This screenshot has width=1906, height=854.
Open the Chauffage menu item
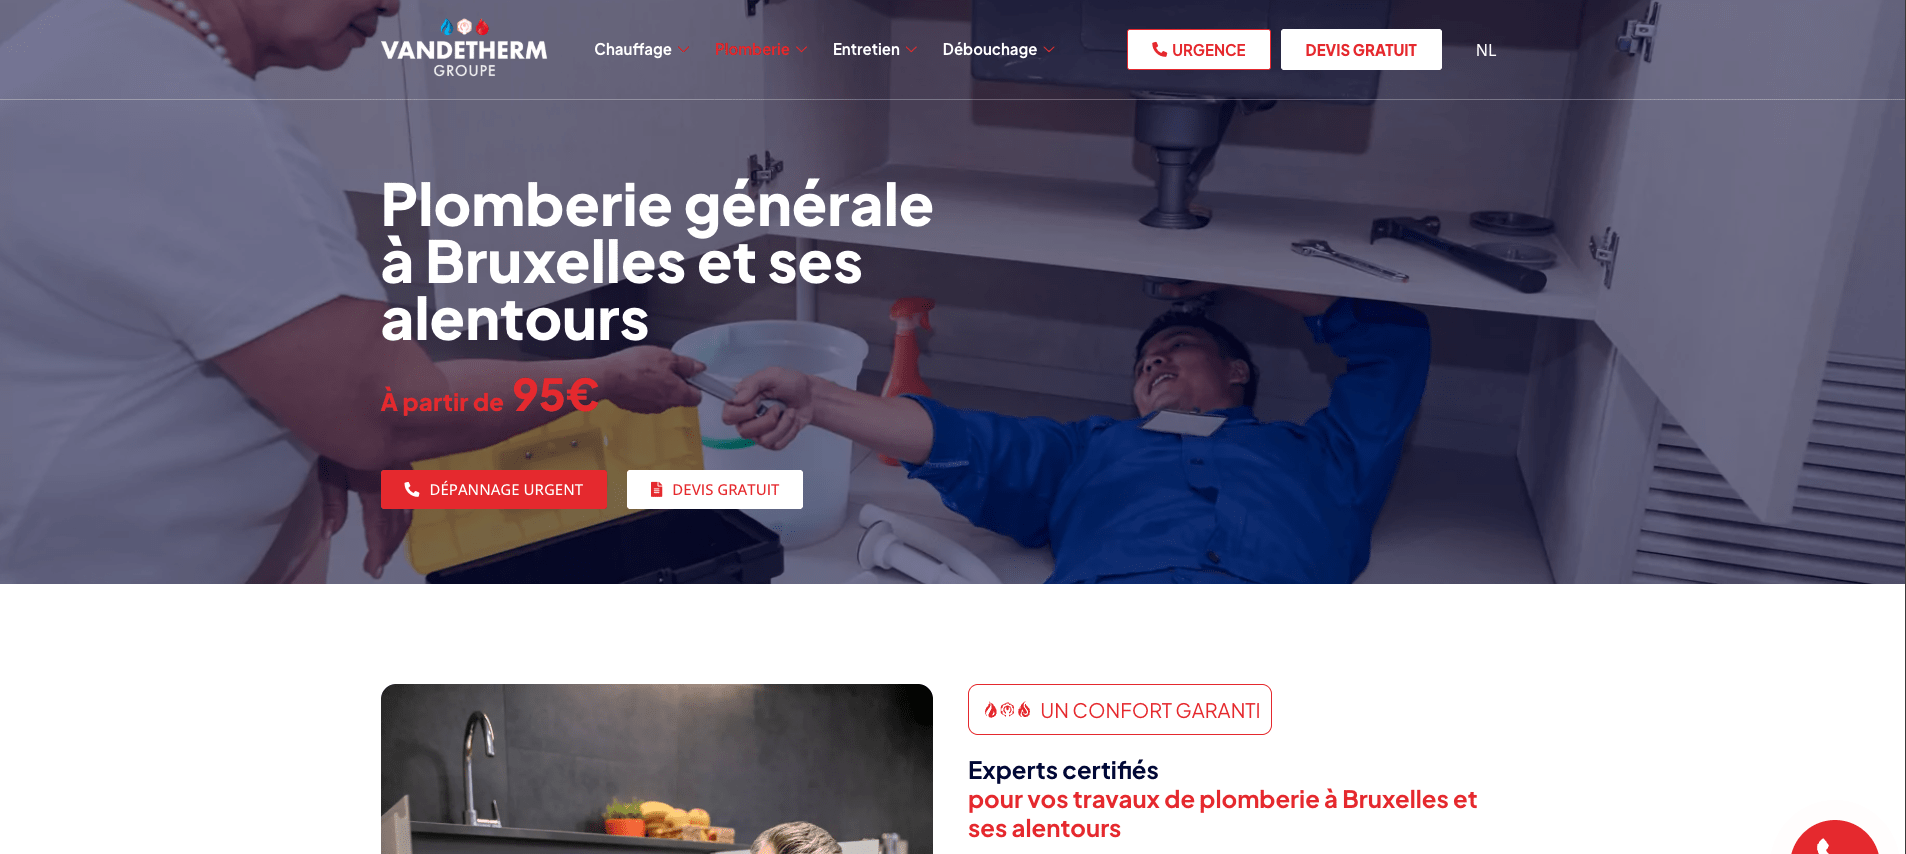633,49
